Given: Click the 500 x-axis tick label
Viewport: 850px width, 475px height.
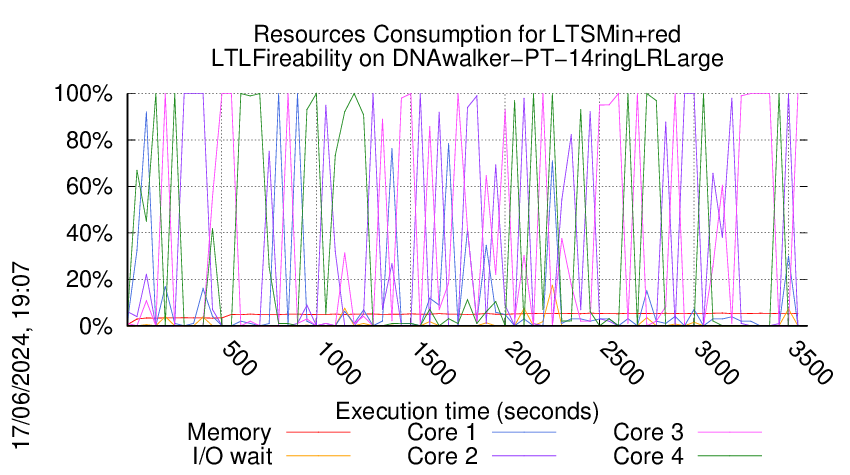Looking at the screenshot, I should [x=239, y=358].
